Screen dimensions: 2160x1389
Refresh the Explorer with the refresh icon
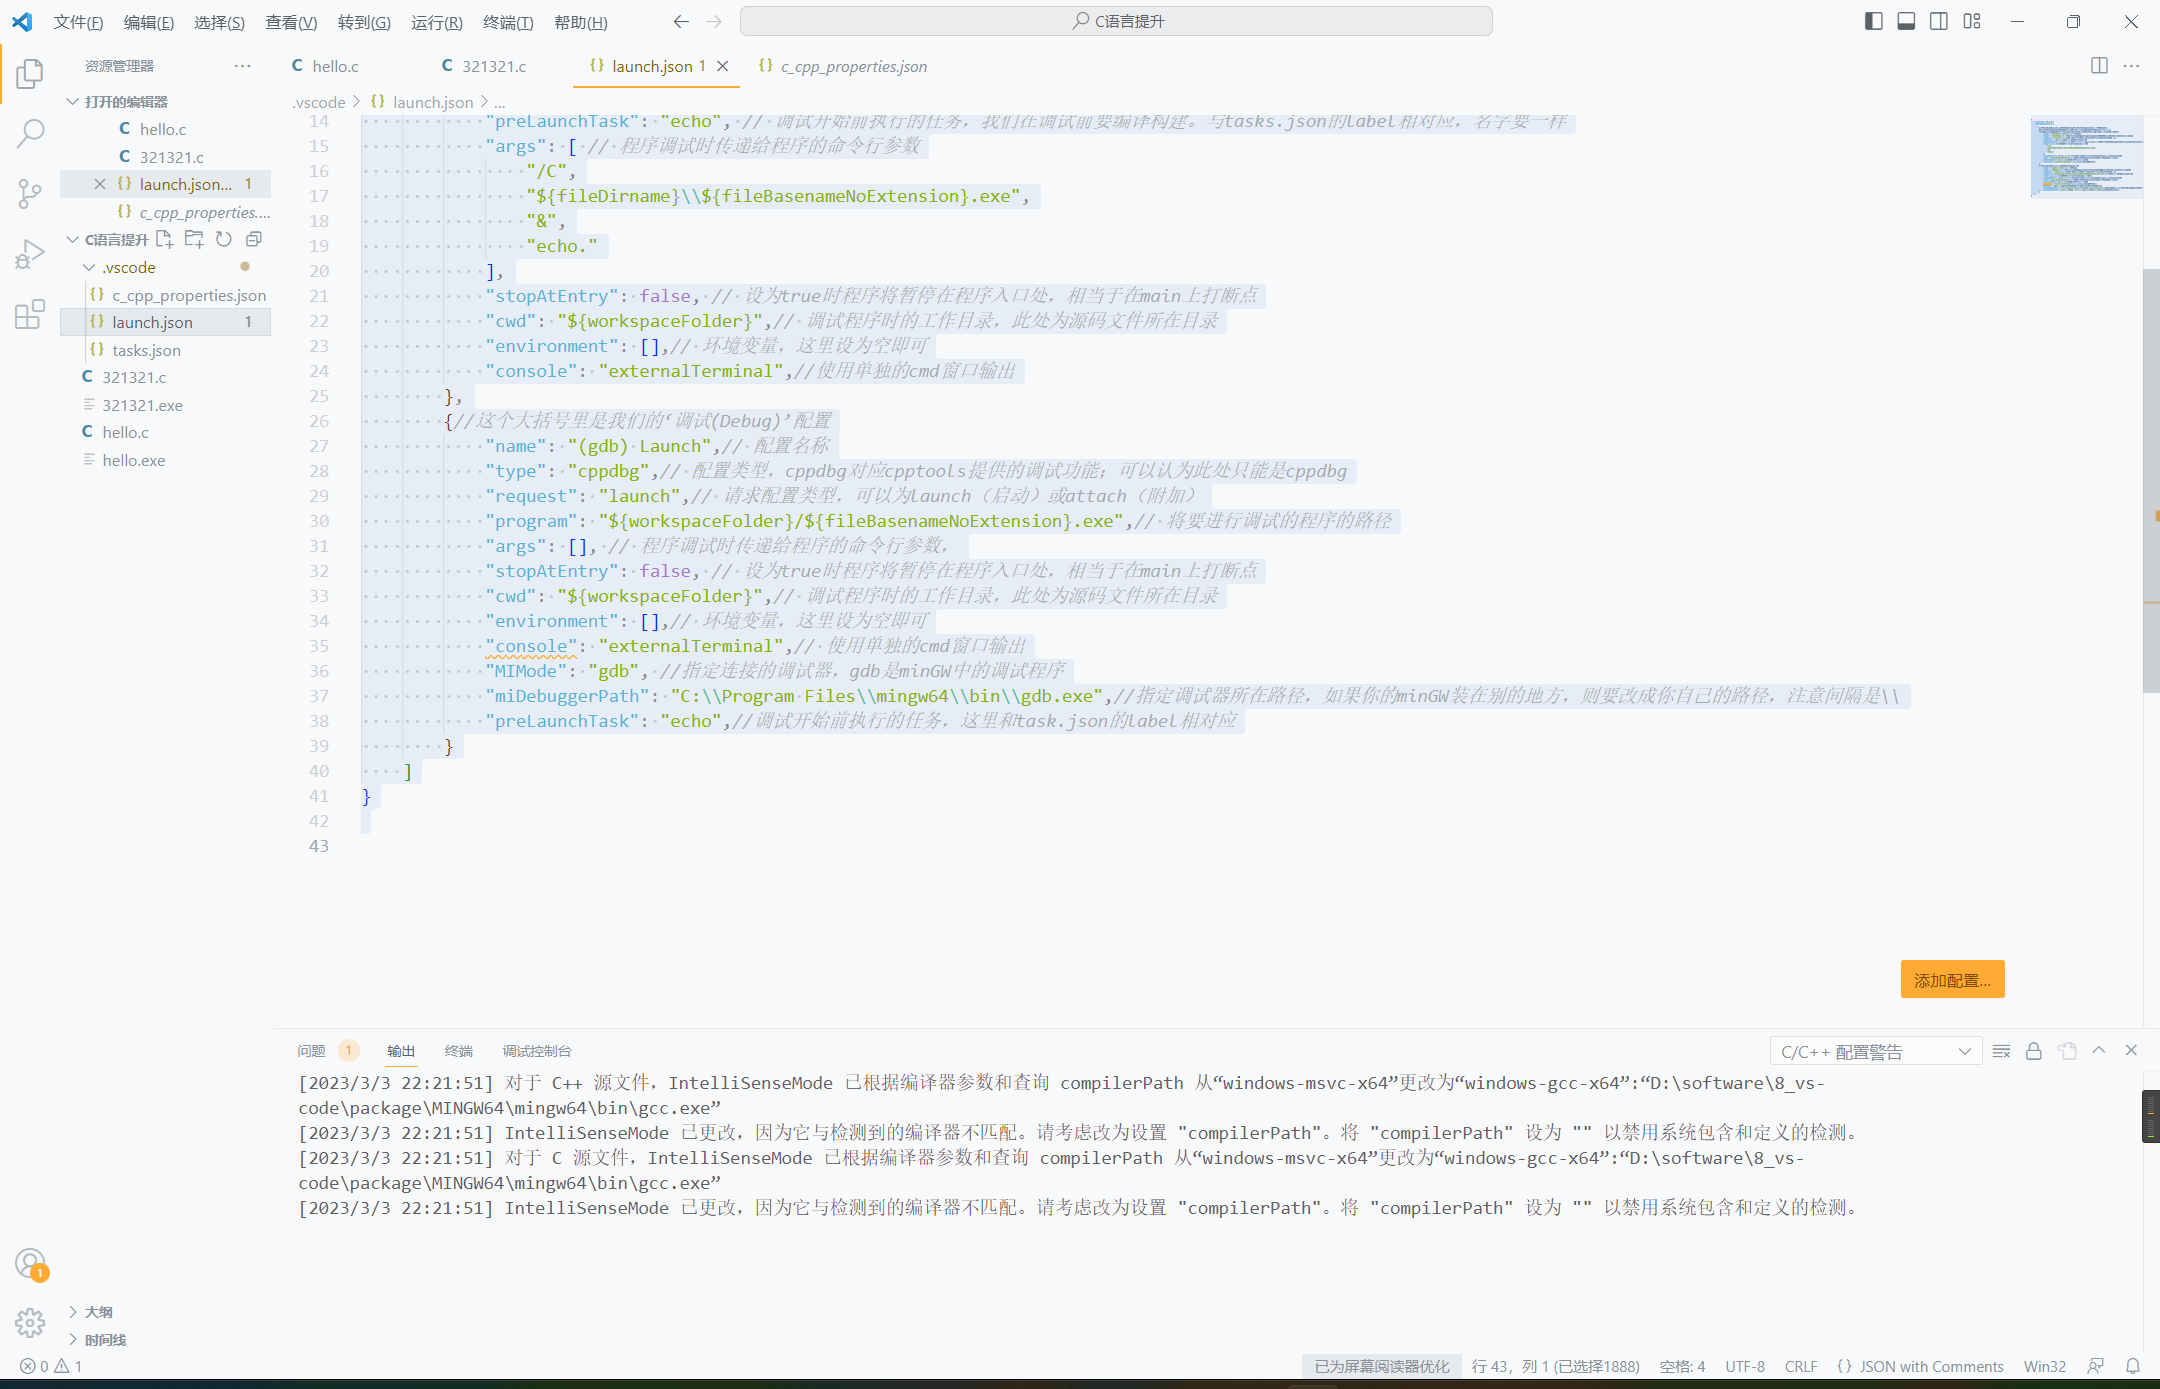pos(223,239)
